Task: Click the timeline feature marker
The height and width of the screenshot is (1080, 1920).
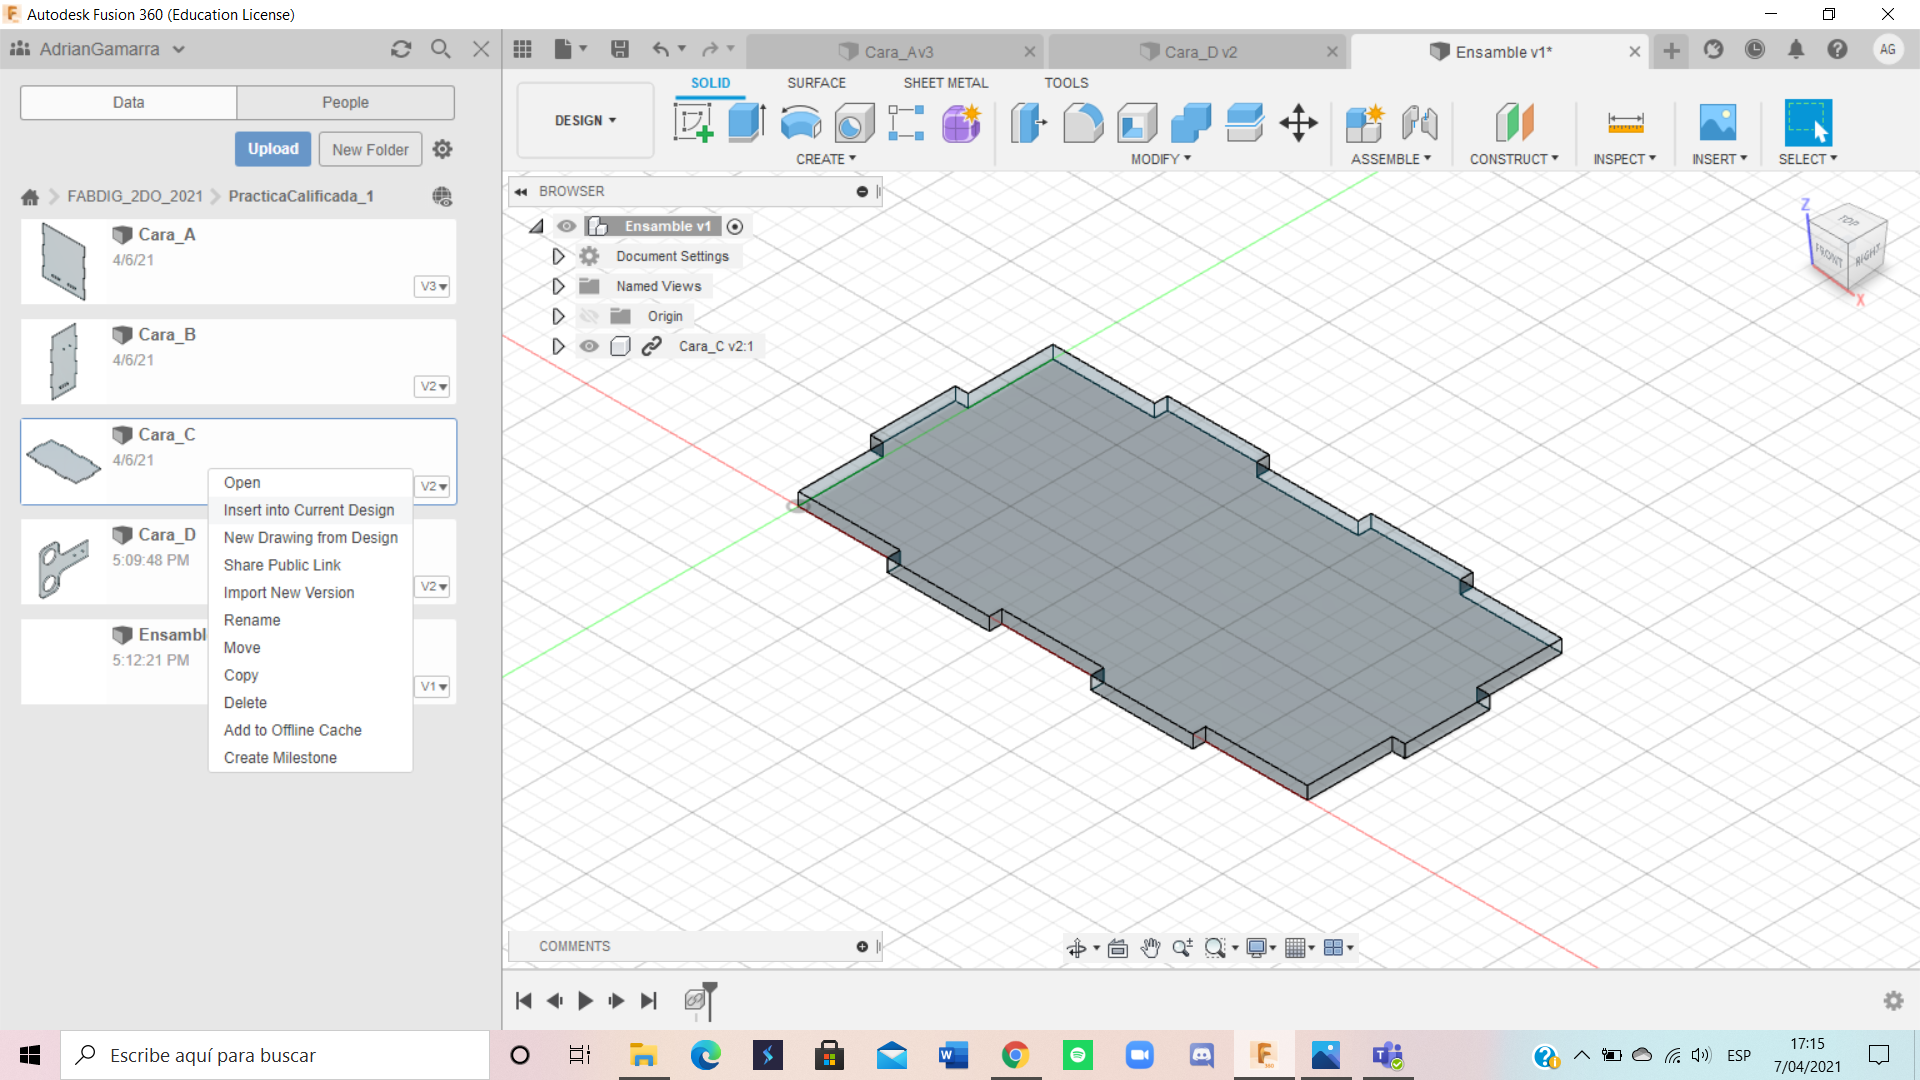Action: click(695, 1000)
